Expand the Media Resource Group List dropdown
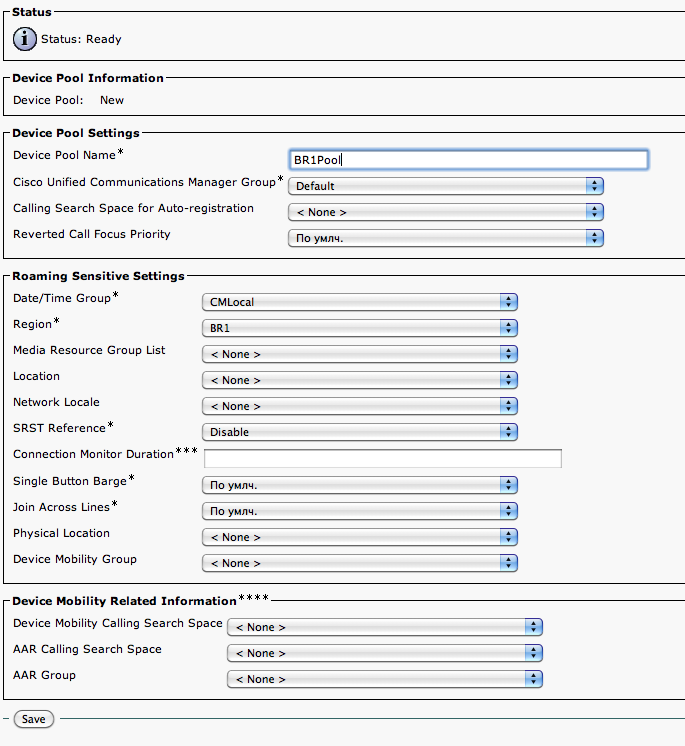685x746 pixels. click(360, 354)
